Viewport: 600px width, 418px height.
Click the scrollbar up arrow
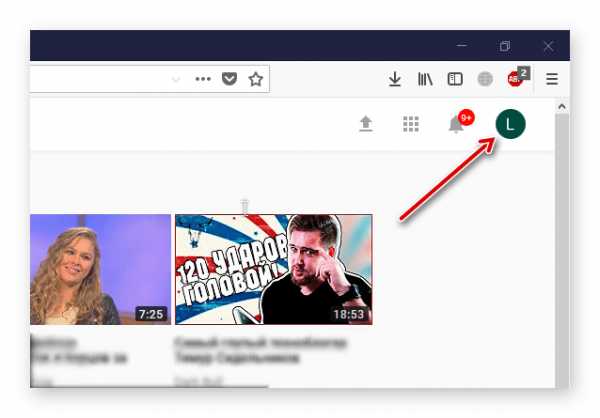pos(562,106)
